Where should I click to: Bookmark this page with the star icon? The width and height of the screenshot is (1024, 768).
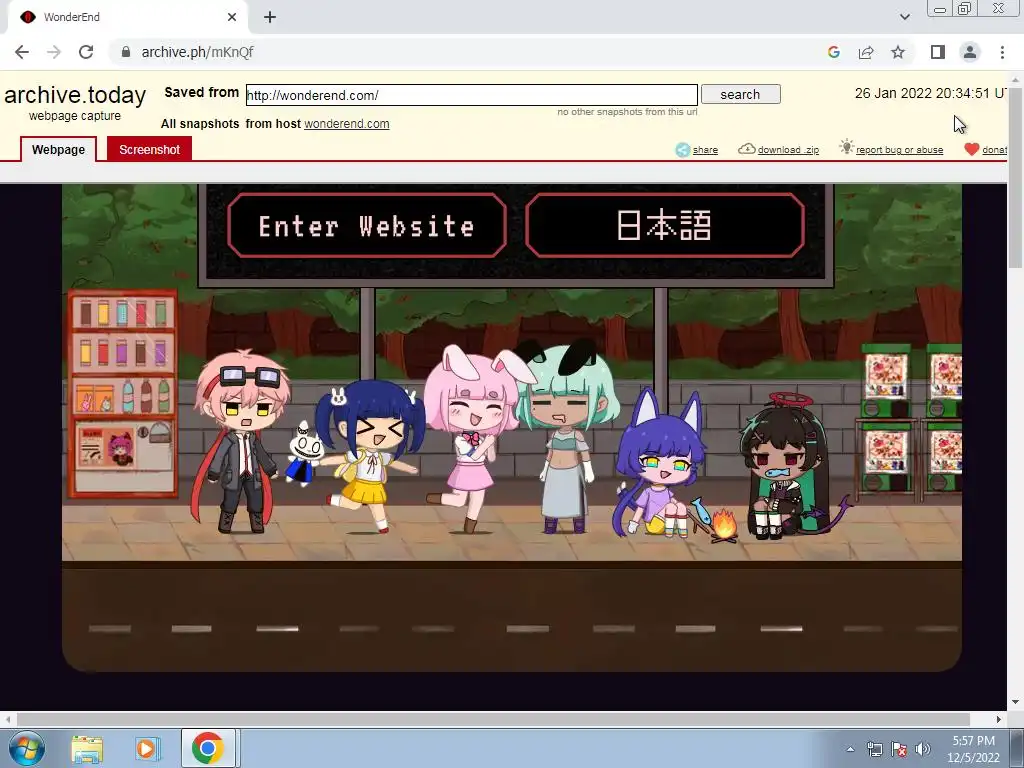coord(898,52)
